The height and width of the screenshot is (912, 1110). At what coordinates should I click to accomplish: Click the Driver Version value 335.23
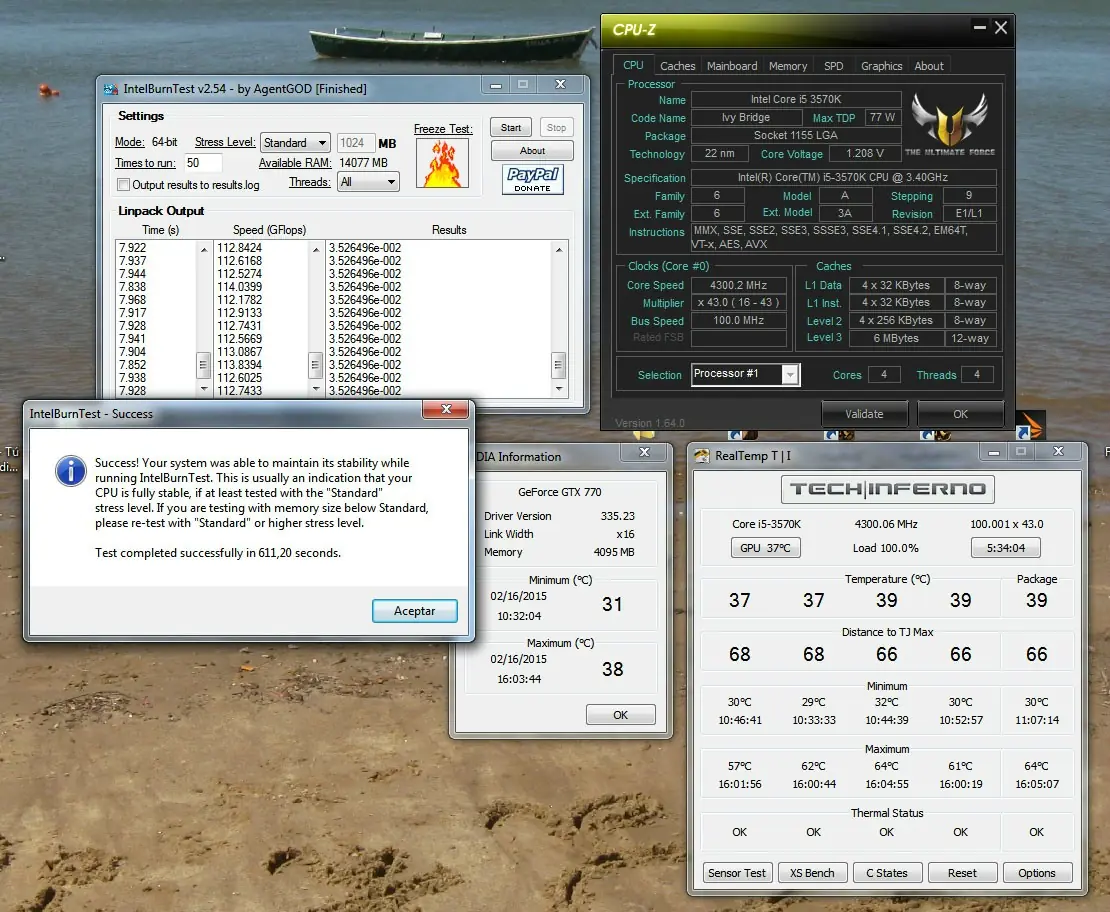point(617,516)
